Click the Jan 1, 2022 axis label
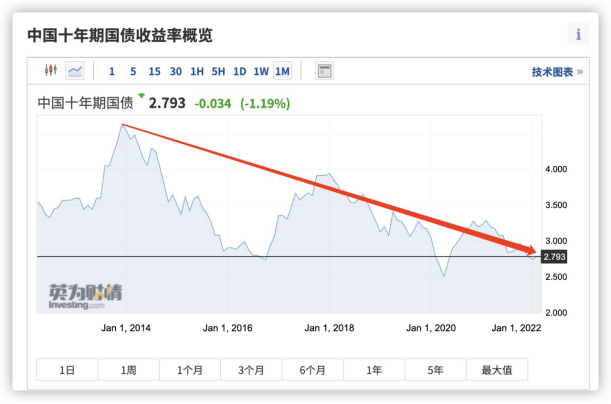 tap(516, 328)
